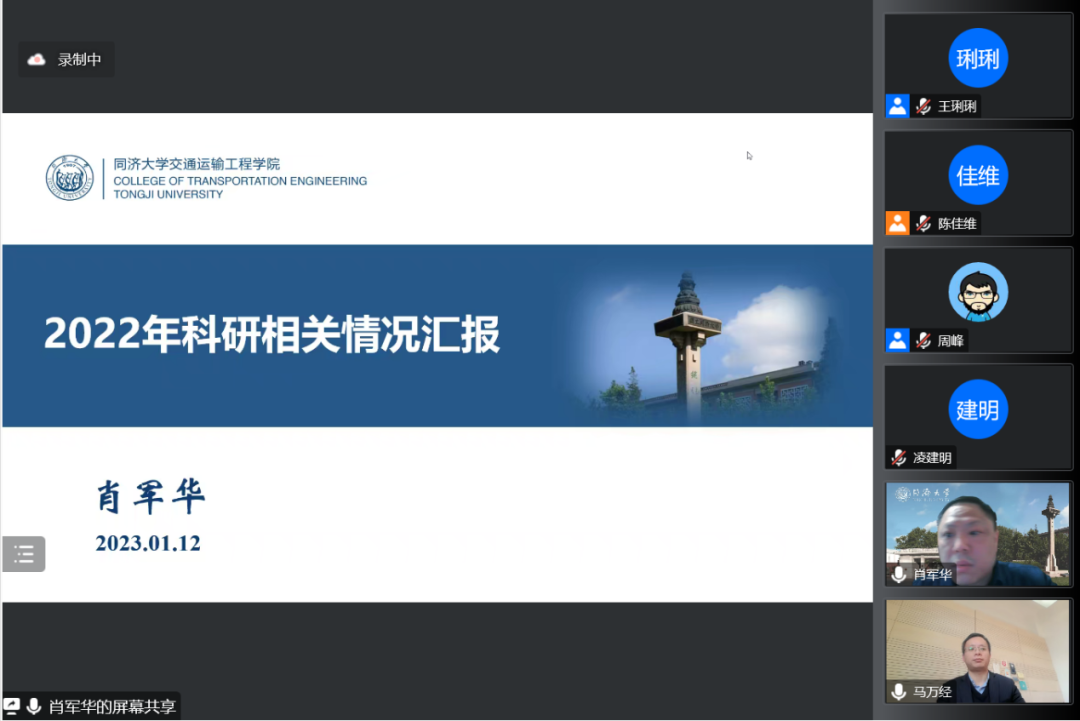Click the 琍琍 round avatar
Image resolution: width=1080 pixels, height=721 pixels.
[977, 58]
